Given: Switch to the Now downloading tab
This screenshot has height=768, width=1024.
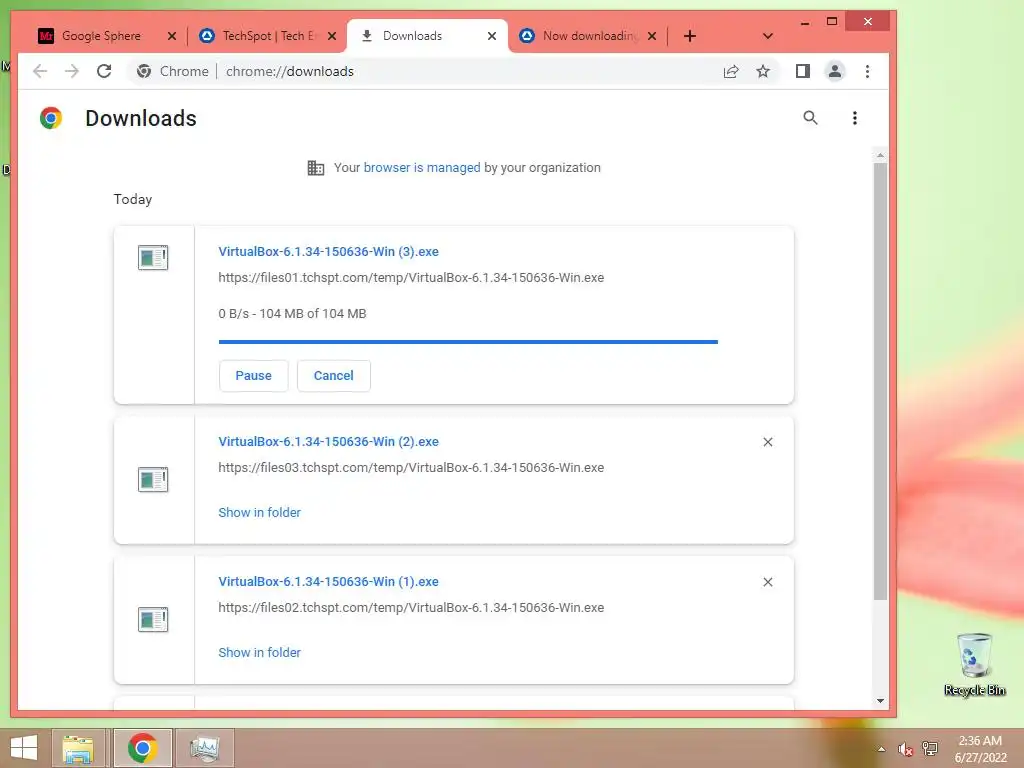Looking at the screenshot, I should pos(588,36).
